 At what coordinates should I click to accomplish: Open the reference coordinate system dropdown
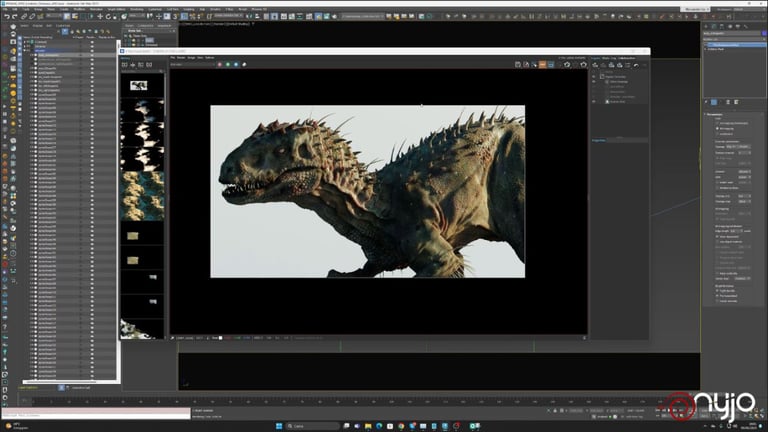[136, 17]
